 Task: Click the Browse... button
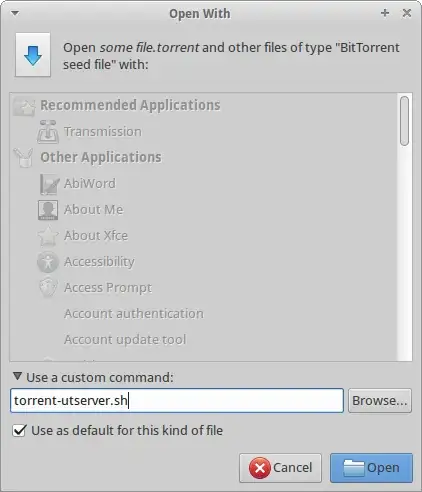pos(380,400)
